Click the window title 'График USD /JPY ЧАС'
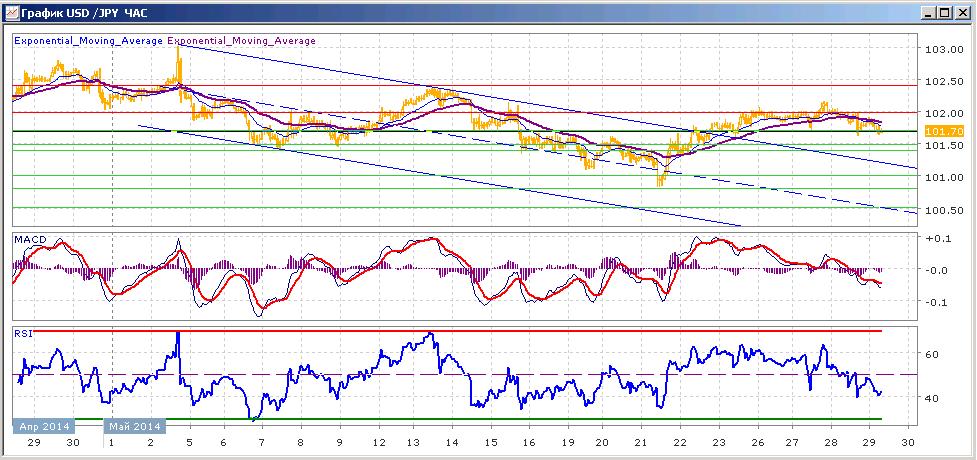 [84, 12]
